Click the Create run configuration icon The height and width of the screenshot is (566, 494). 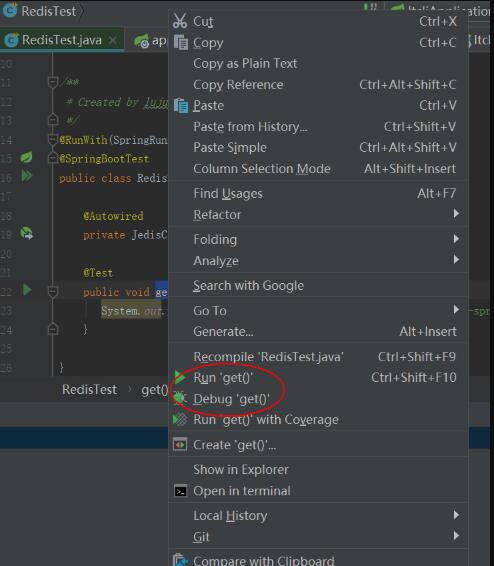click(180, 444)
